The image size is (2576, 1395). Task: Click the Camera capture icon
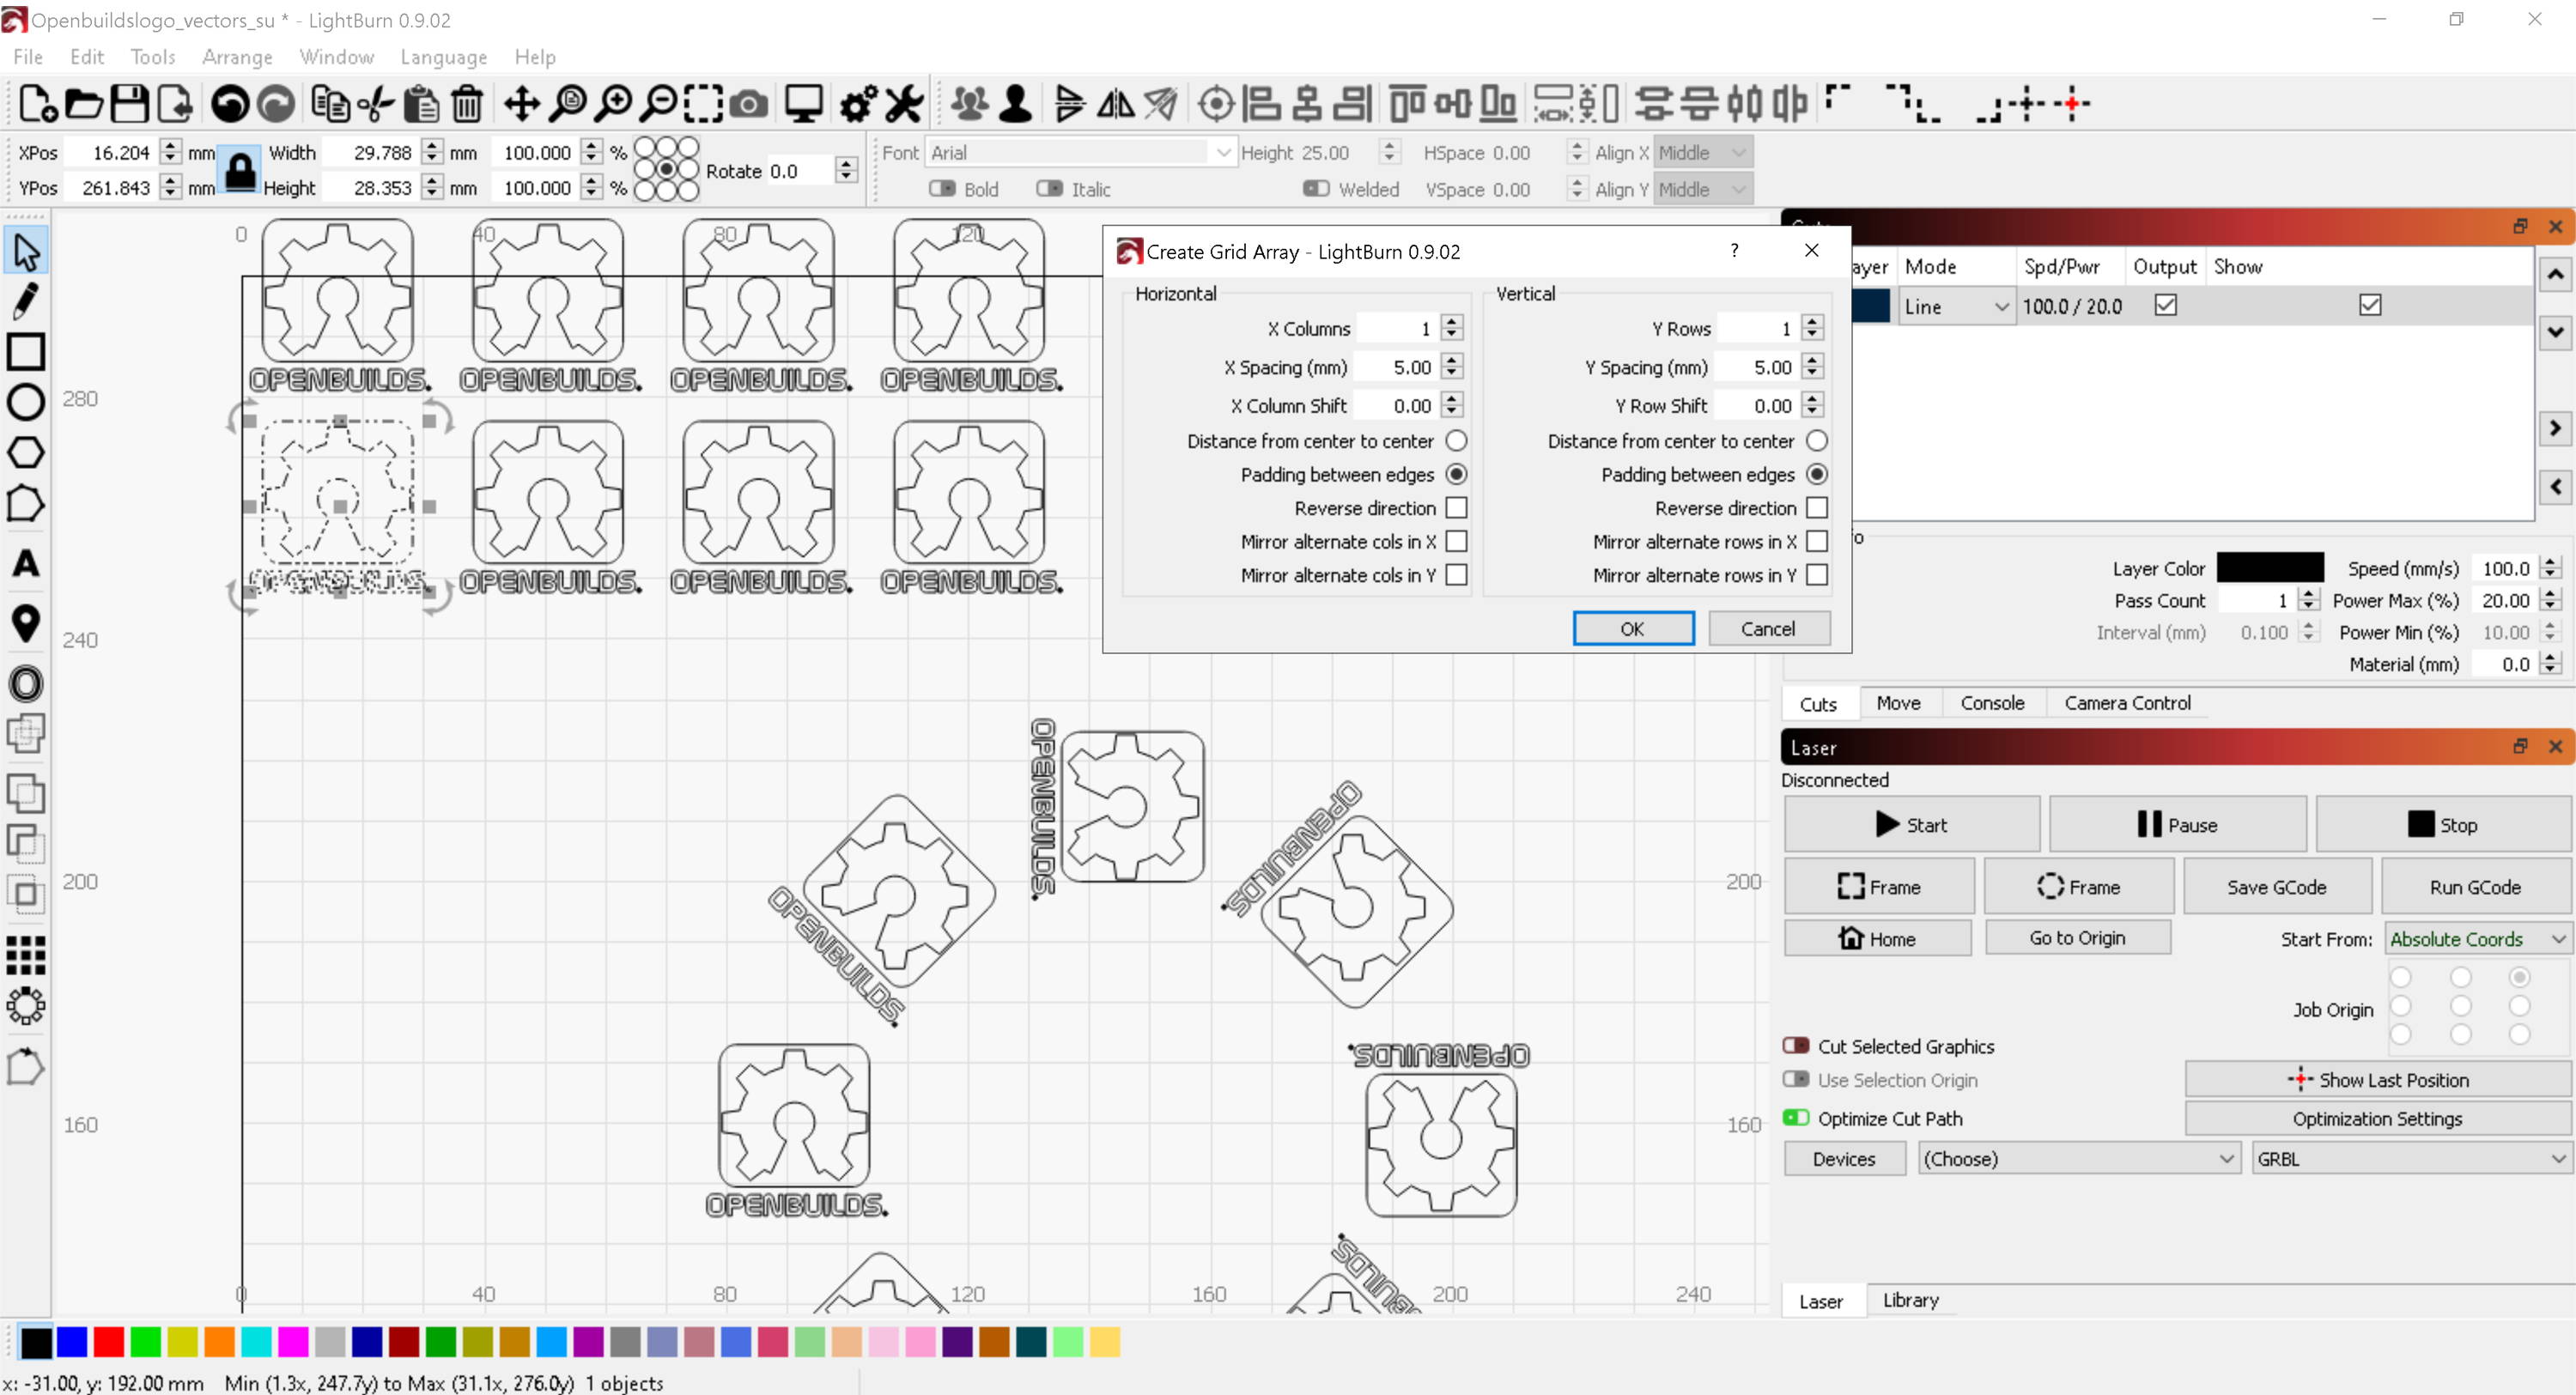(x=749, y=104)
